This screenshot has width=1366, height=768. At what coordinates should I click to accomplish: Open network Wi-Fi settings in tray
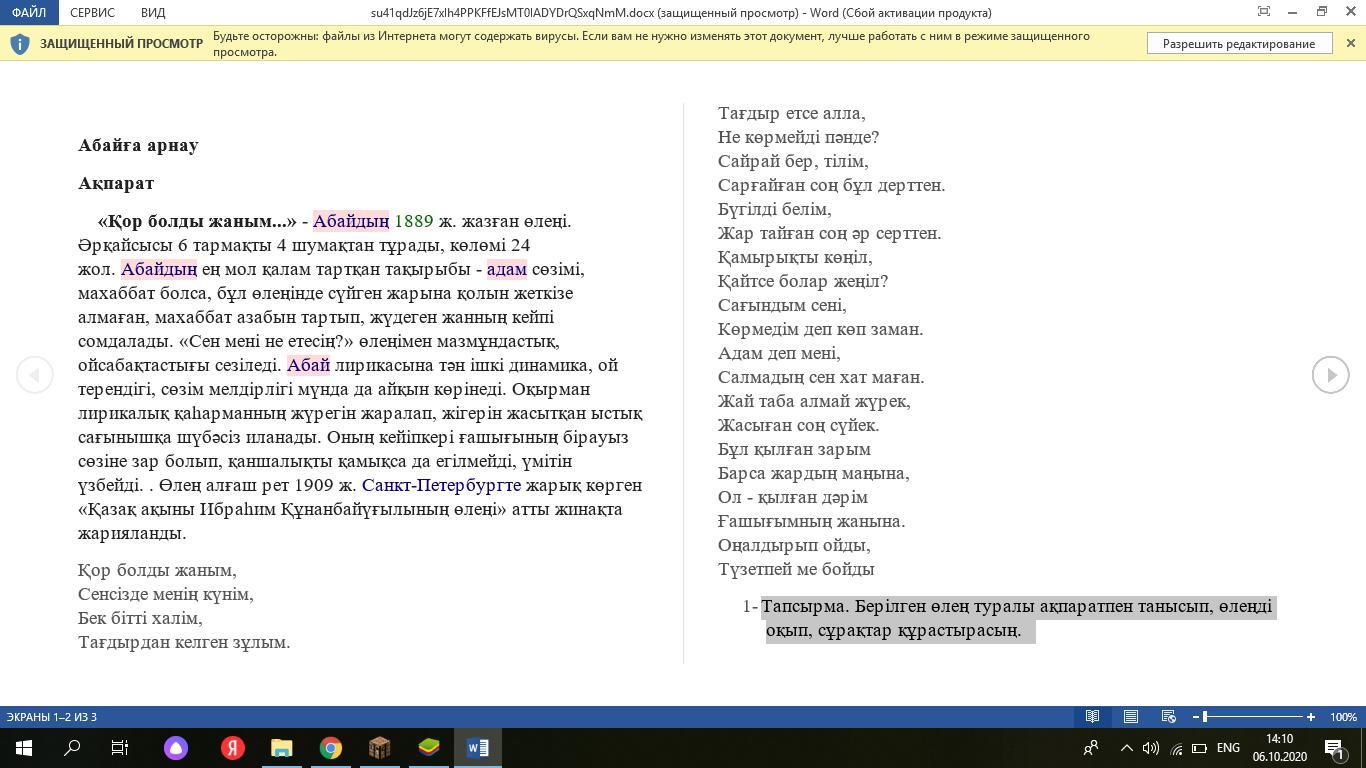[1176, 748]
